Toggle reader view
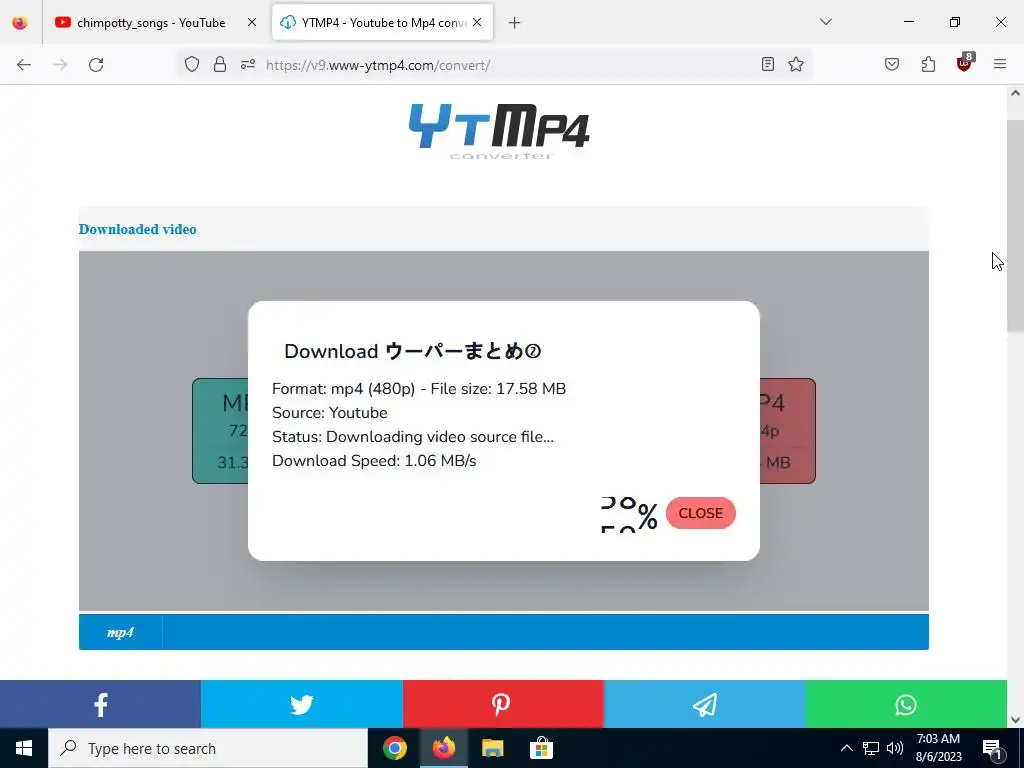Viewport: 1024px width, 768px height. (768, 64)
